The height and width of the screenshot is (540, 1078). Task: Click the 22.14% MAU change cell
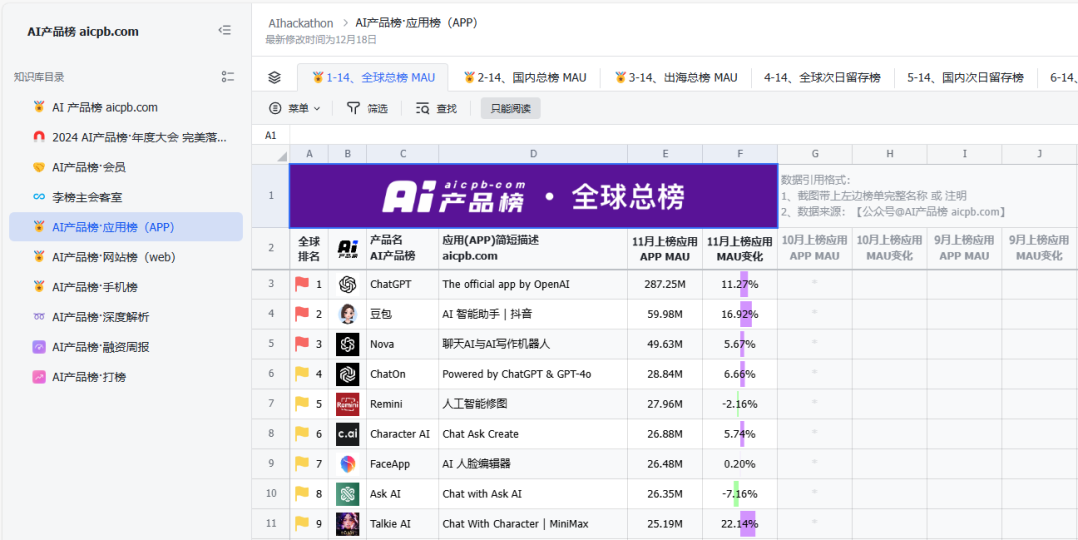pos(740,523)
